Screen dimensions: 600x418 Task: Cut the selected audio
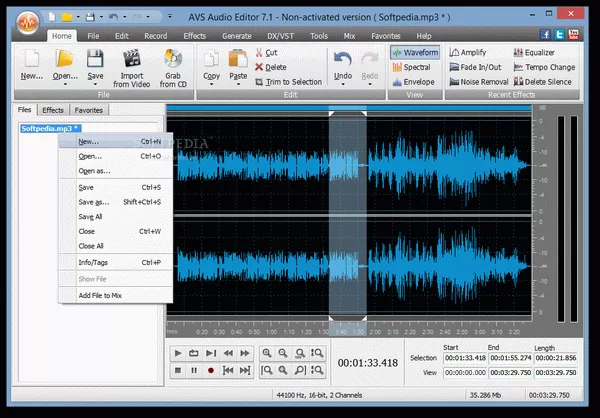pos(266,52)
